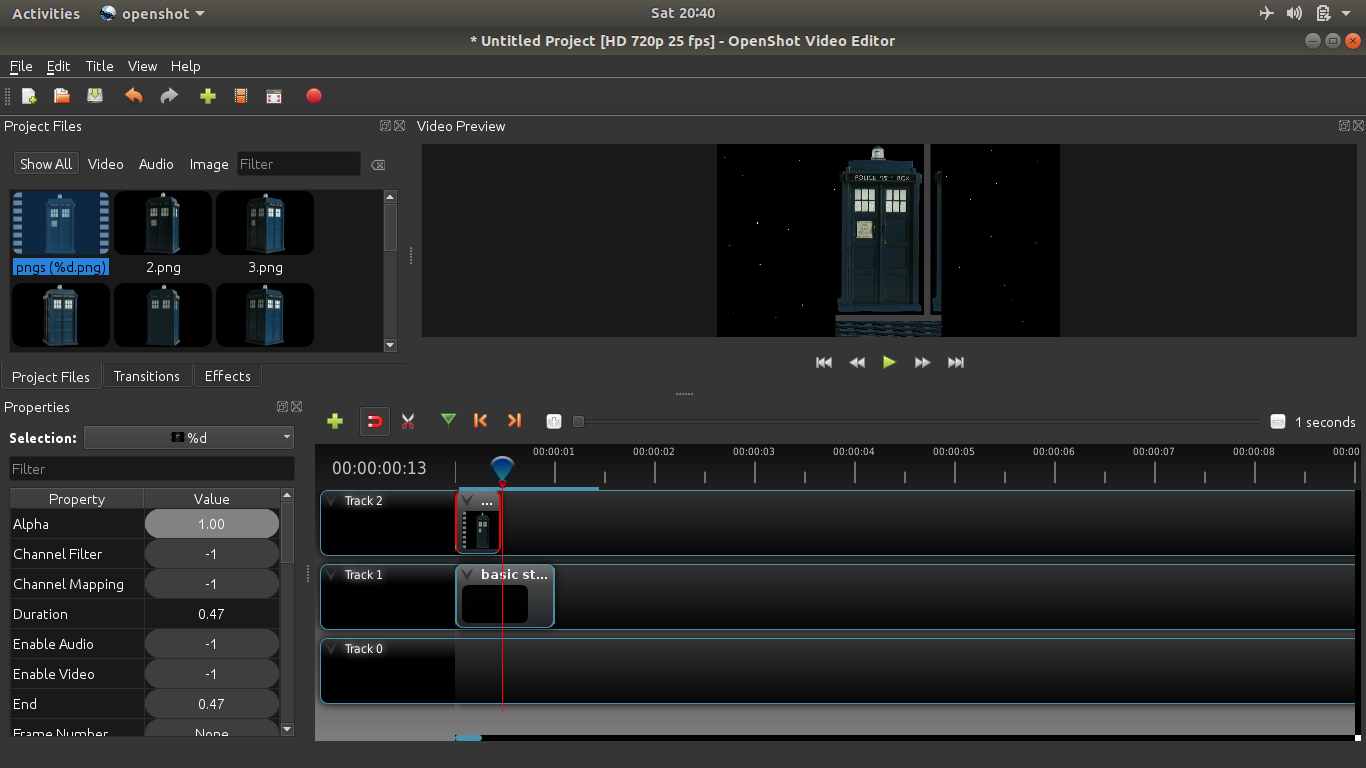Show All project files
The width and height of the screenshot is (1366, 768).
click(46, 164)
